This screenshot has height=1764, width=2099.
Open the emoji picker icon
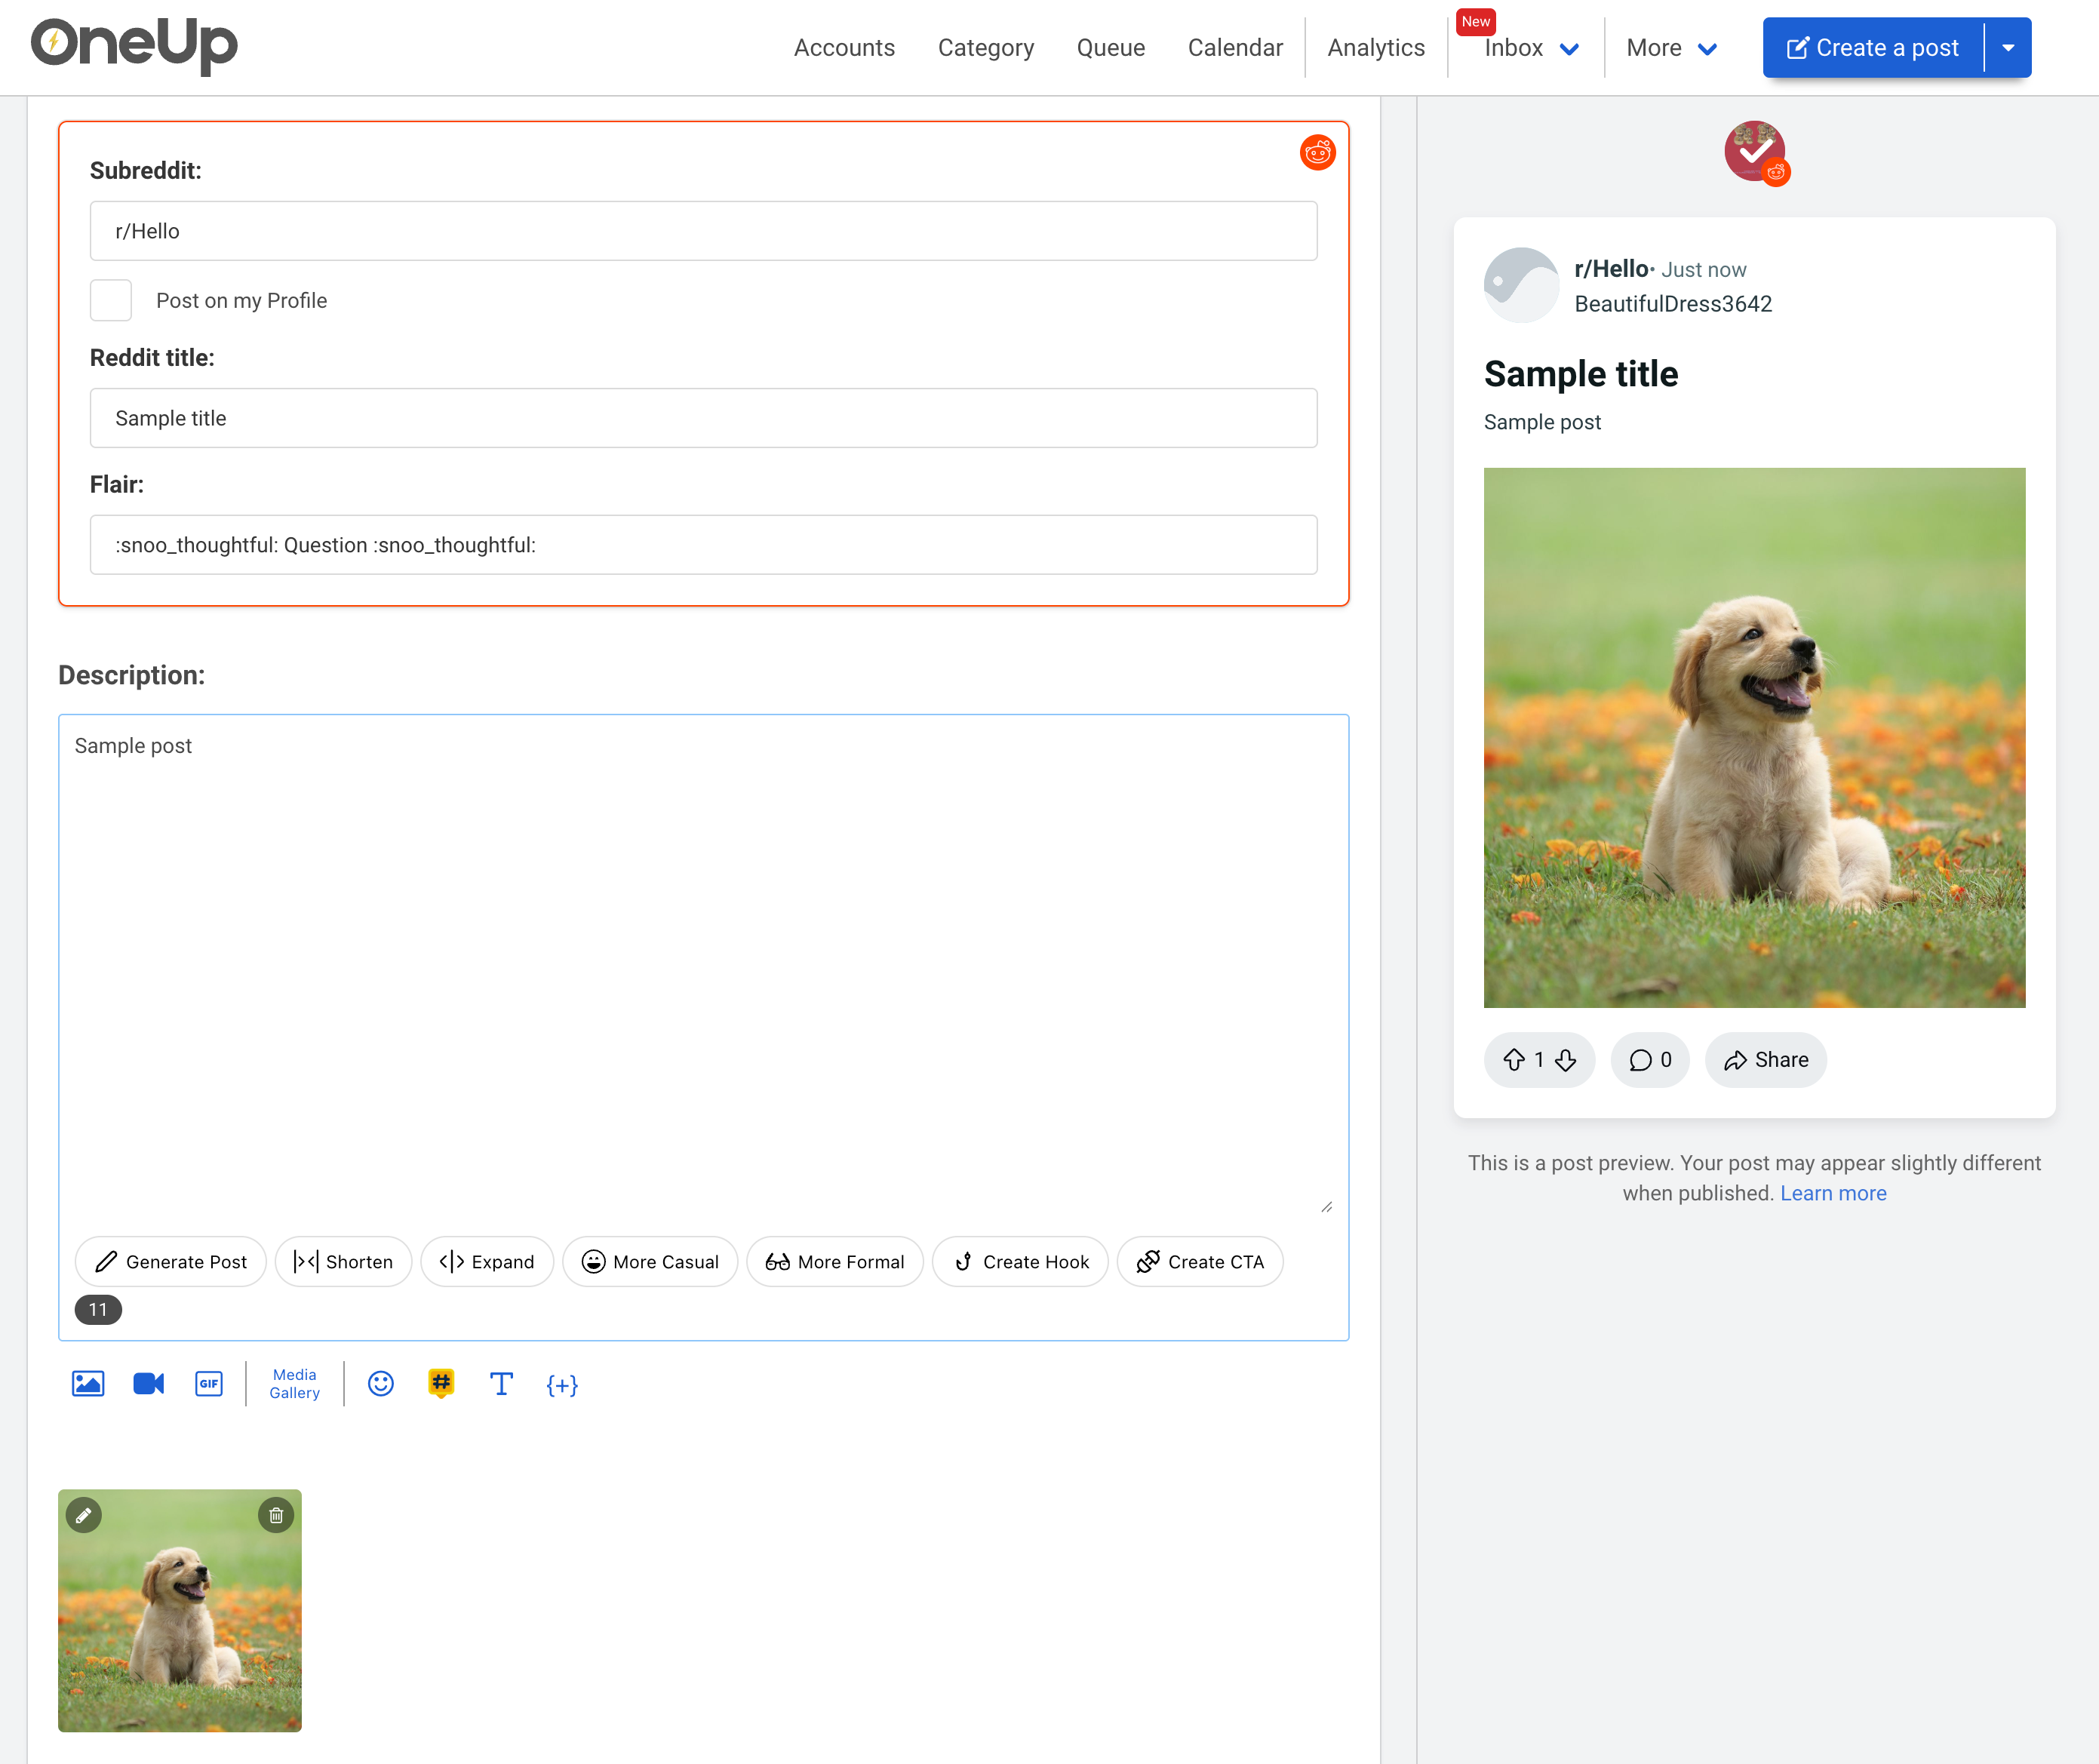tap(380, 1383)
